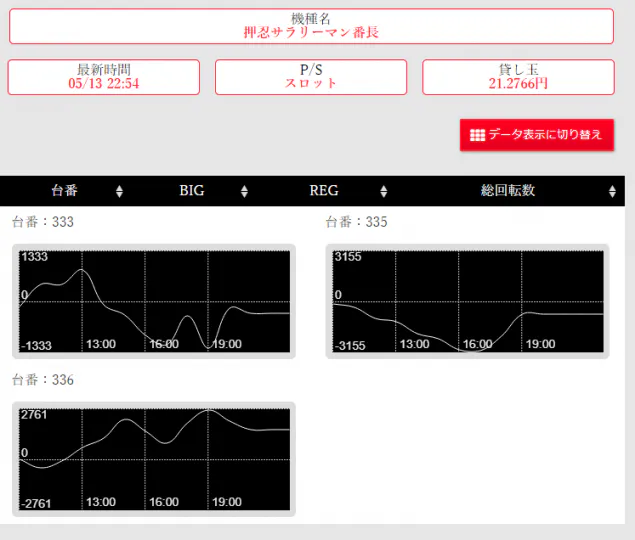Click the latest time 05/13 22:54
The width and height of the screenshot is (635, 540).
[104, 83]
